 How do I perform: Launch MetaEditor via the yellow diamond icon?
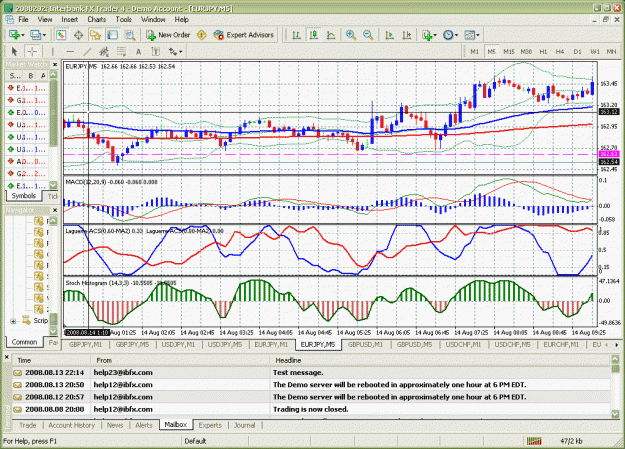(x=202, y=35)
